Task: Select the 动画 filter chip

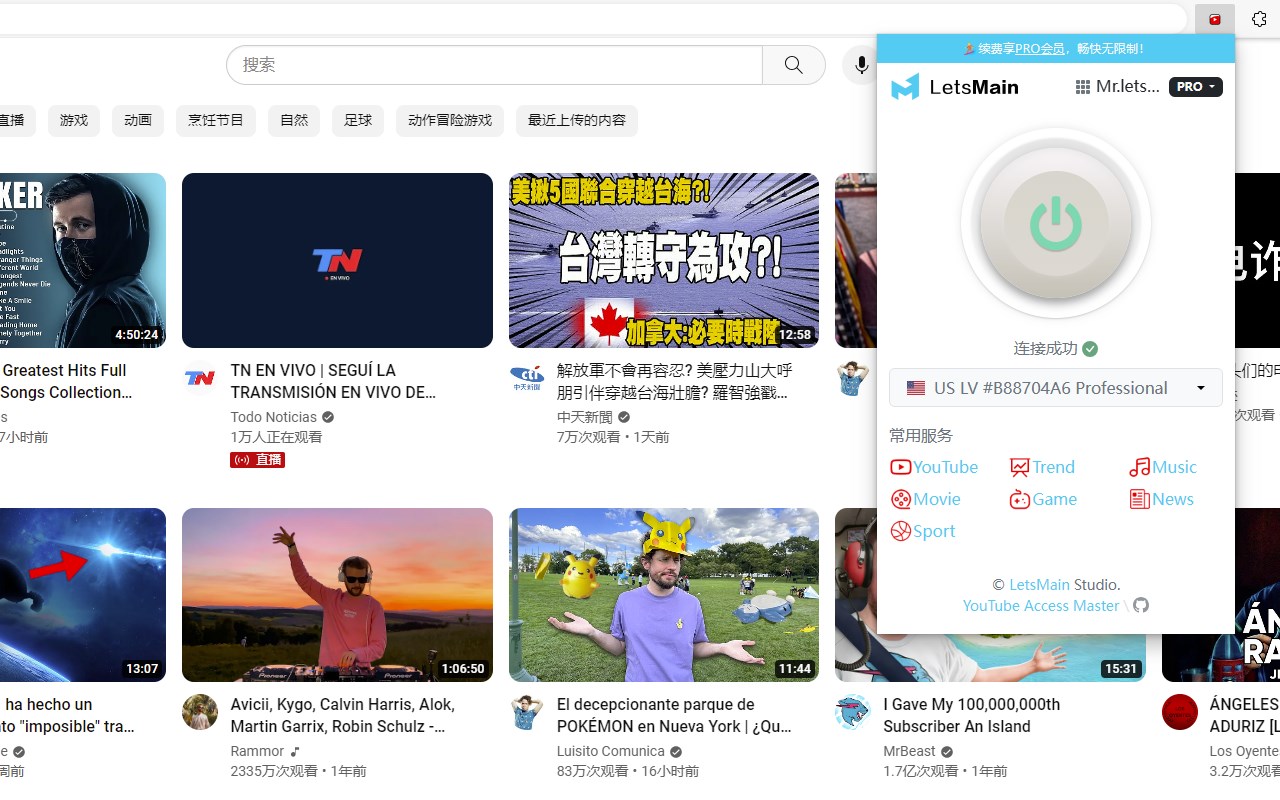Action: point(138,120)
